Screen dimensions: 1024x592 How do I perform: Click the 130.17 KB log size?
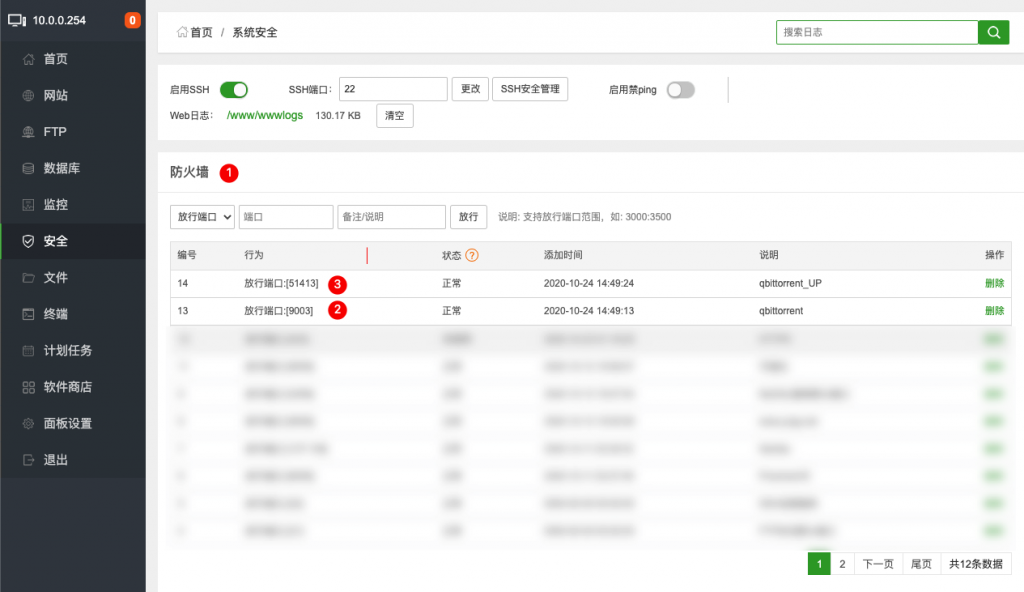coord(338,116)
